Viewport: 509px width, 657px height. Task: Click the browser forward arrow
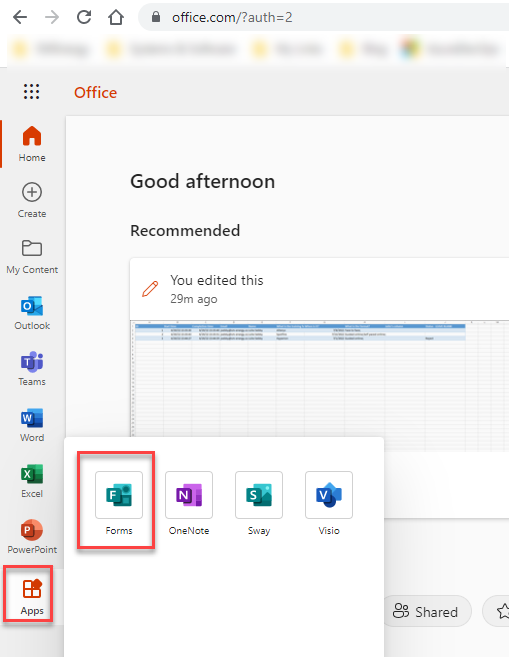[x=52, y=17]
